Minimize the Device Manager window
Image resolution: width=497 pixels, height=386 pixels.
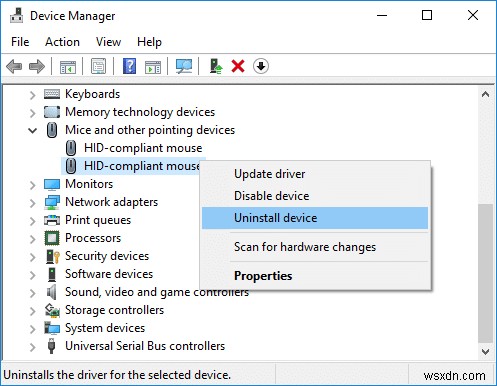coord(382,15)
